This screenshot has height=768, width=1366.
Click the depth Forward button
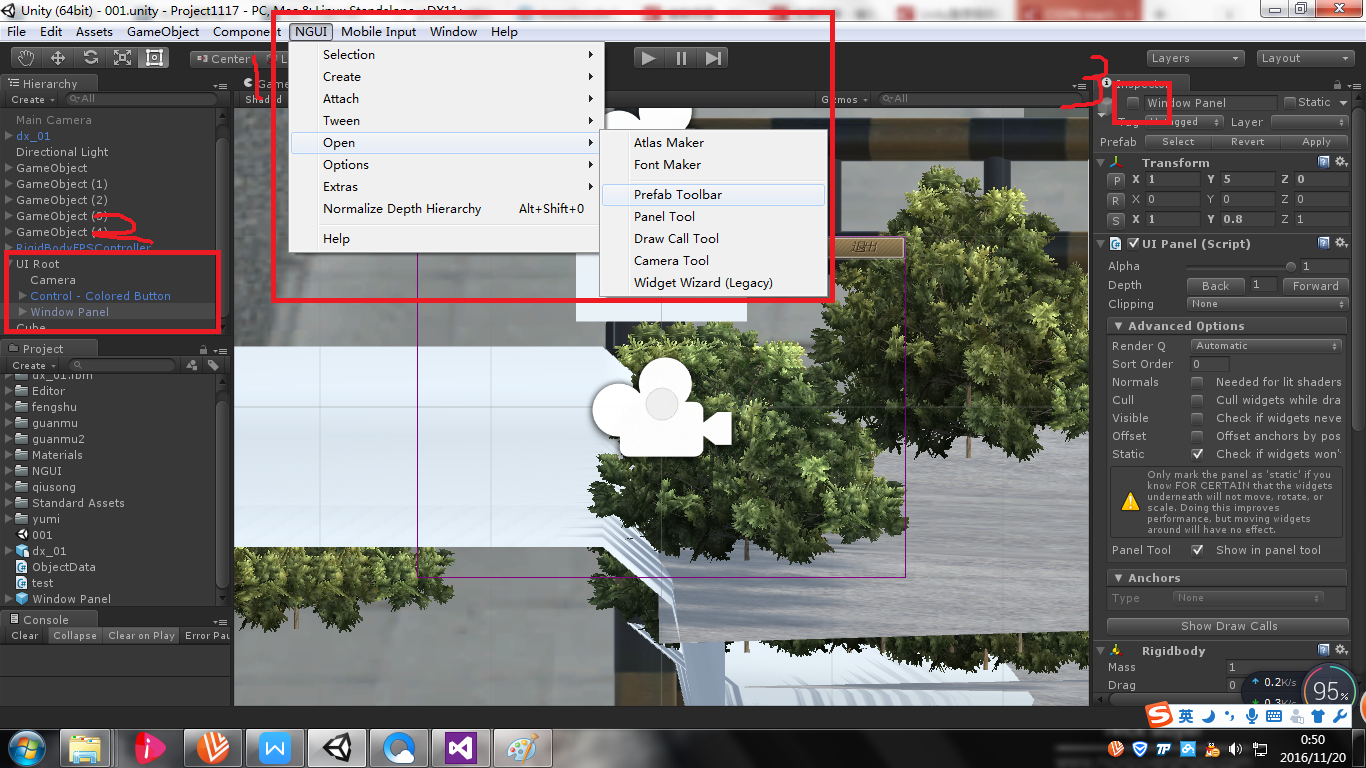[x=1315, y=285]
